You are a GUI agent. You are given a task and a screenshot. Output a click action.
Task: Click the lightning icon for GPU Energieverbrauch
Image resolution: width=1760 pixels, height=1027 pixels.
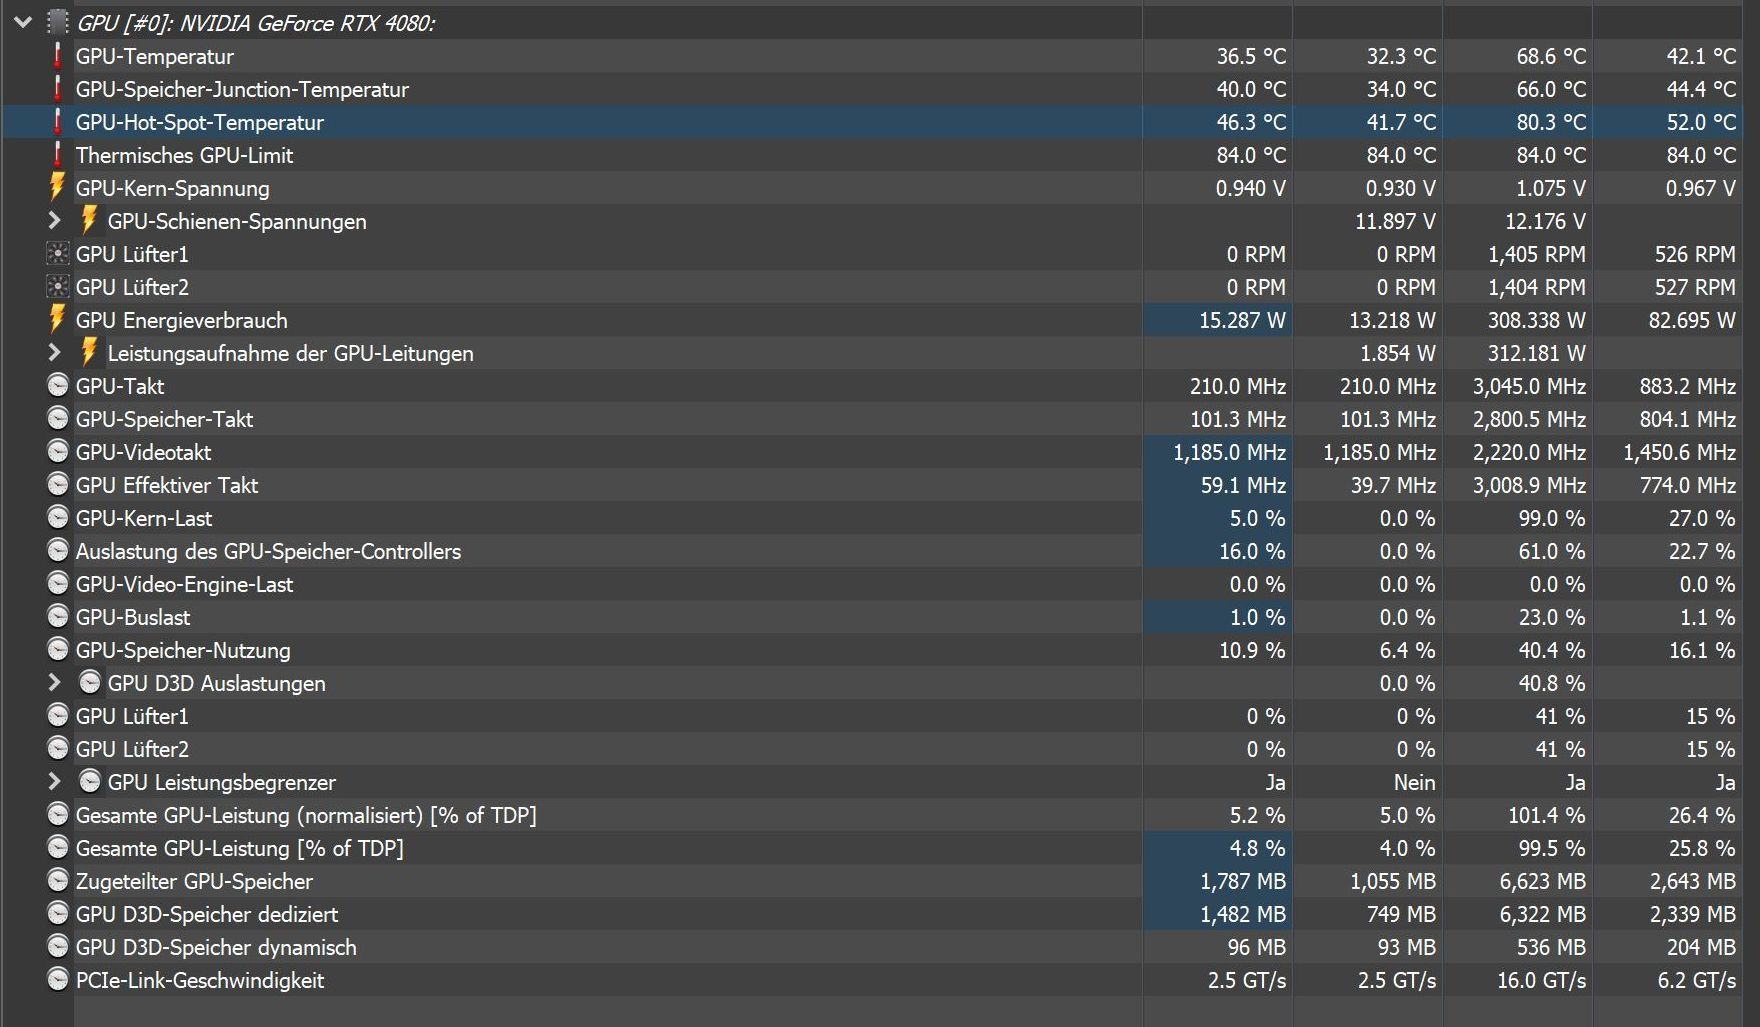coord(57,320)
